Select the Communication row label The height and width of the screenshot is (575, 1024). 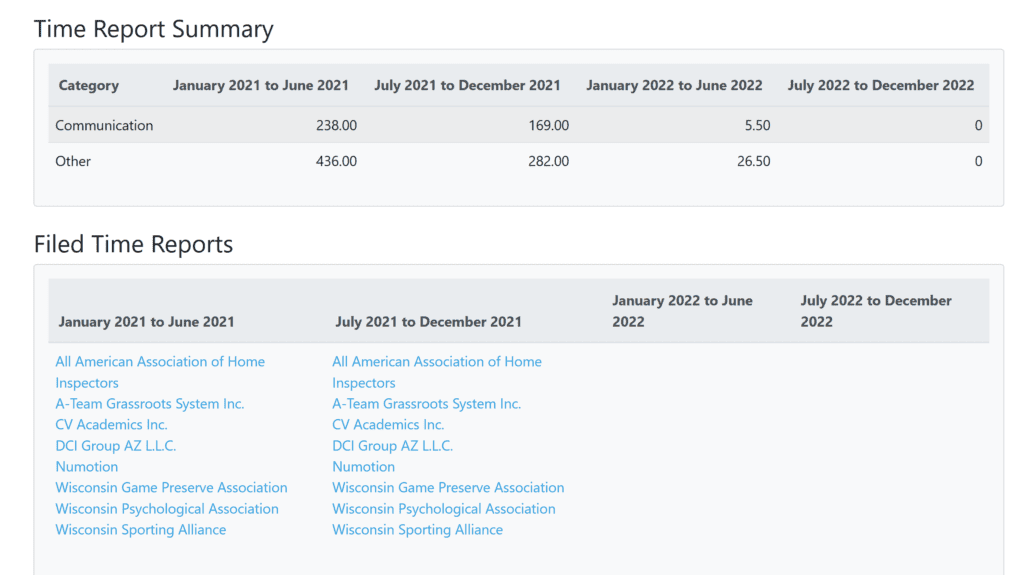click(104, 125)
